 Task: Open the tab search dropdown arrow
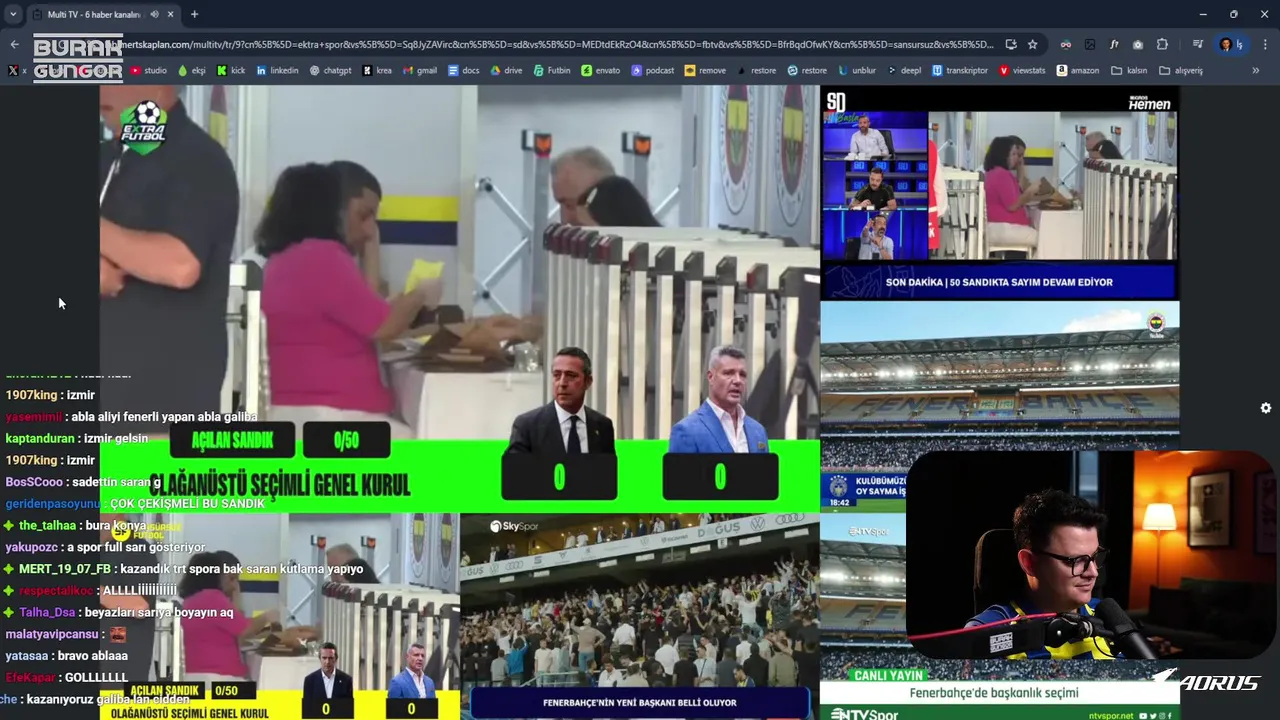(x=13, y=15)
